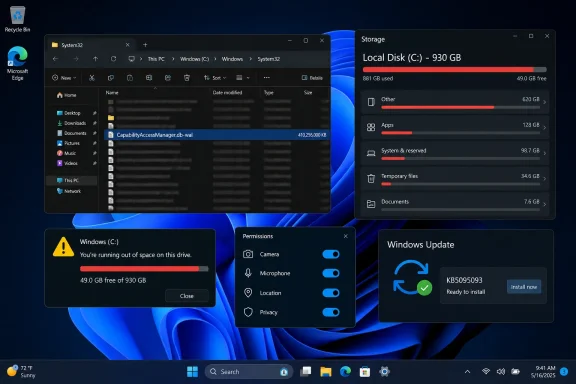Expand the System & reserved storage category
Viewport: 576px width, 384px height.
click(455, 153)
